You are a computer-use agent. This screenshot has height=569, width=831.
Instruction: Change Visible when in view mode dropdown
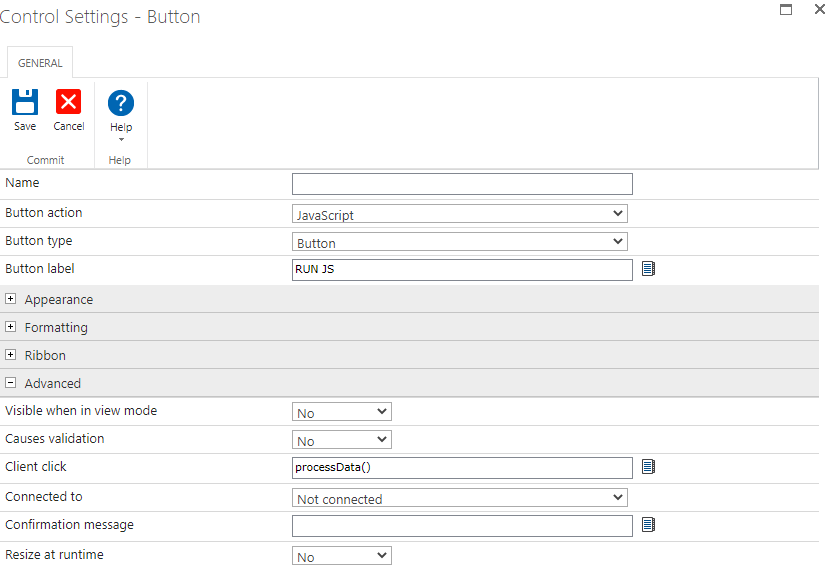click(x=342, y=412)
